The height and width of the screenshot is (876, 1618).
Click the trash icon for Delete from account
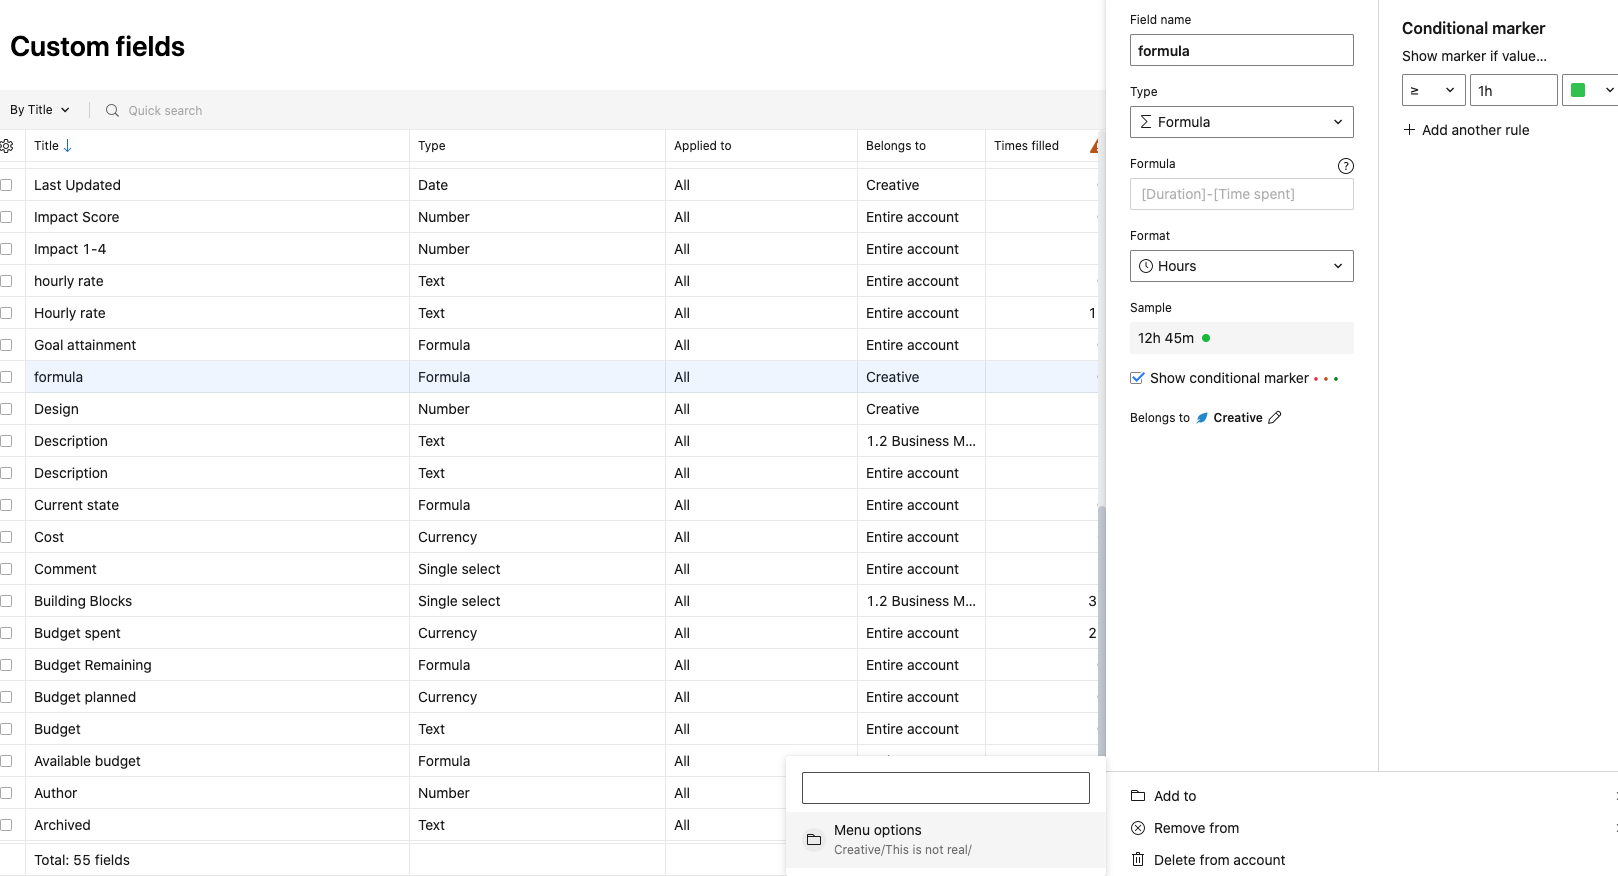coord(1138,860)
